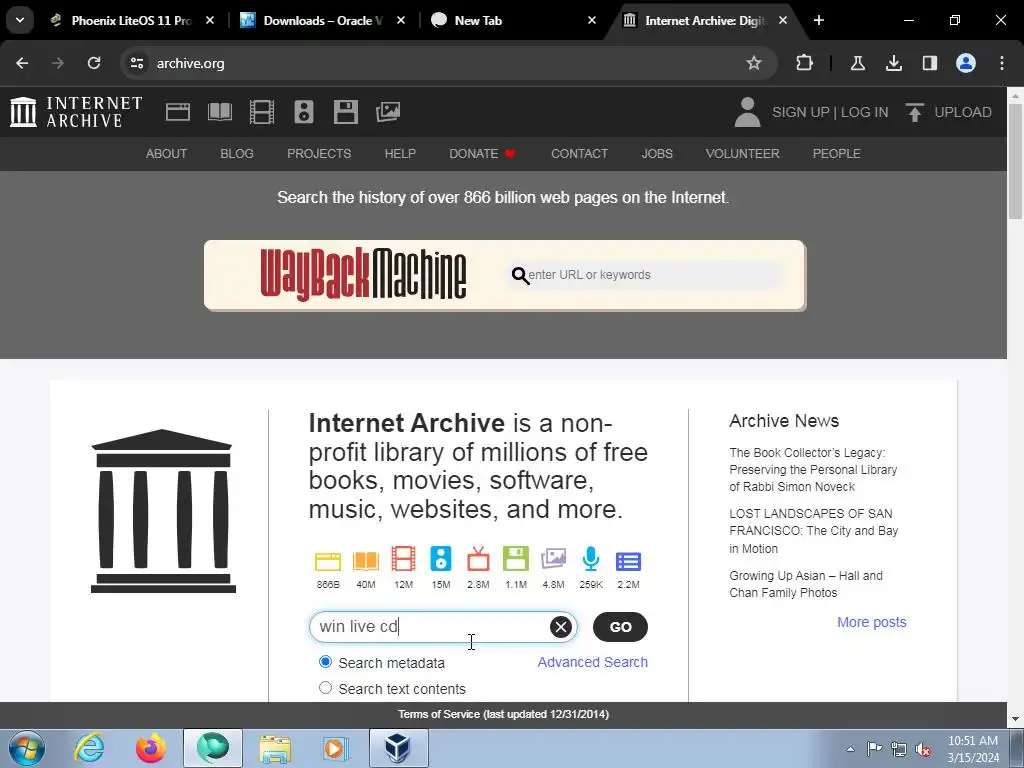The image size is (1024, 768).
Task: Click the Internet Archive logo in header
Action: (76, 112)
